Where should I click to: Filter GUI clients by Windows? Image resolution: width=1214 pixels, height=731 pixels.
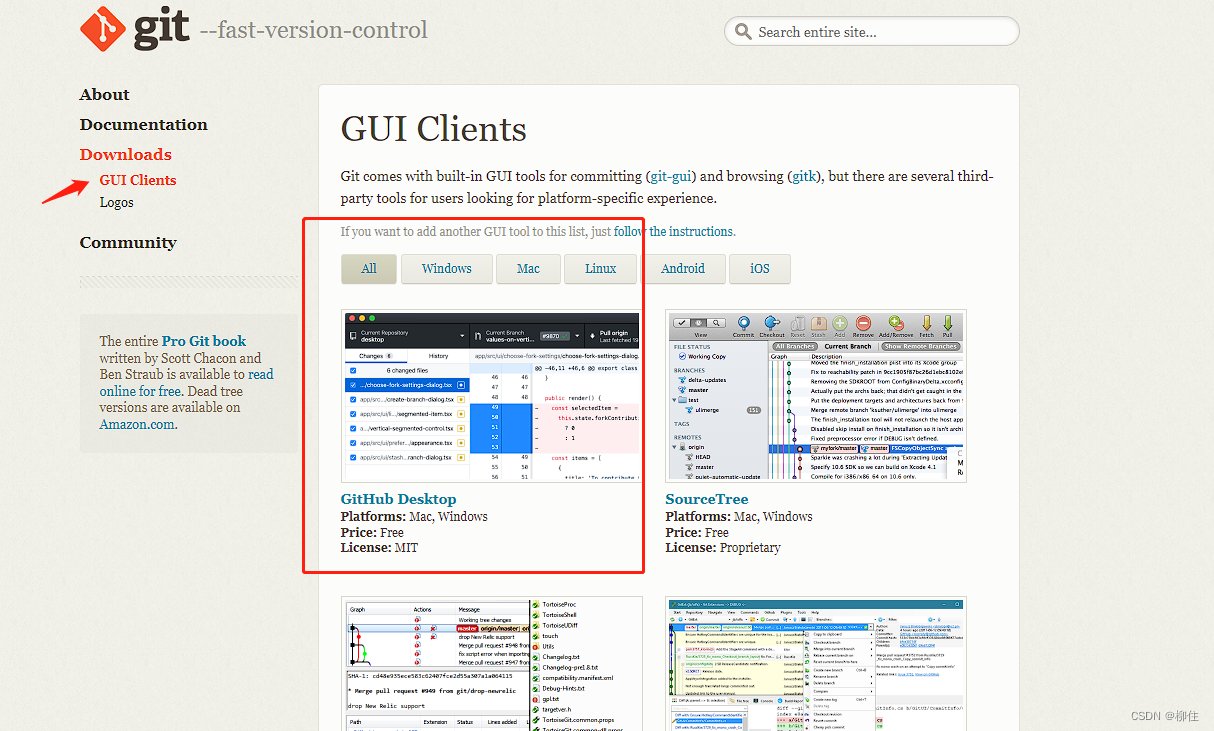tap(447, 268)
